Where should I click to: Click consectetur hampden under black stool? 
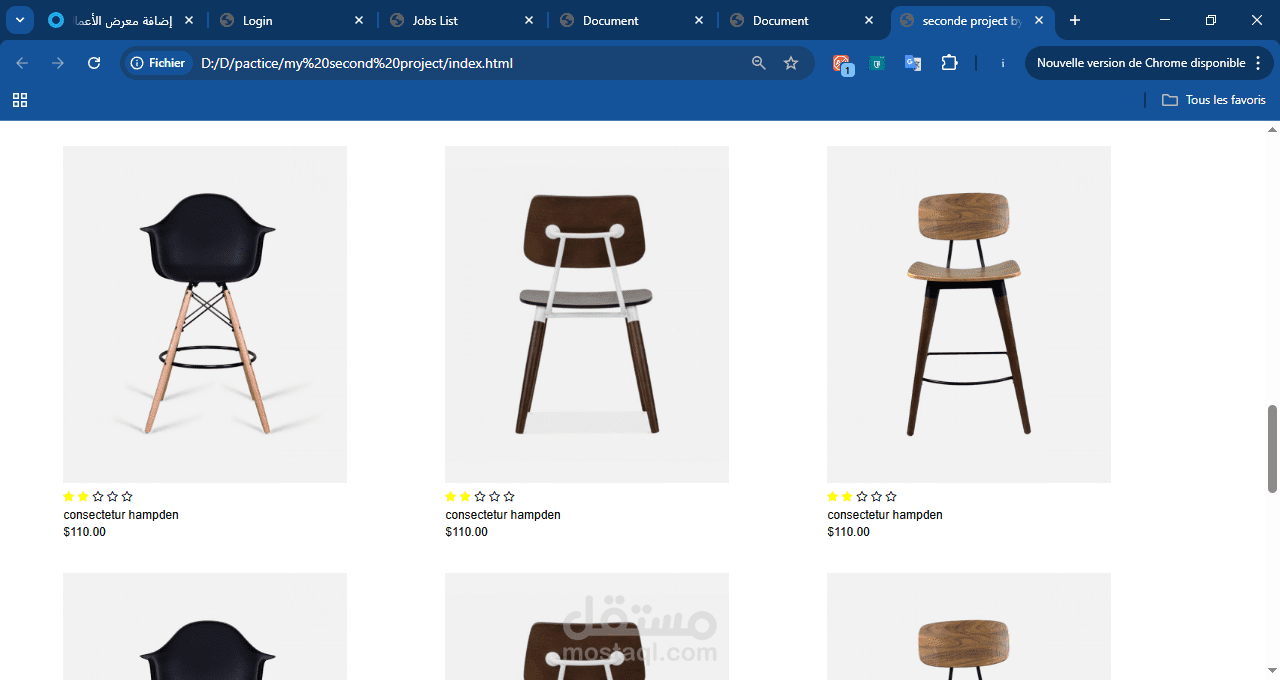[x=121, y=515]
